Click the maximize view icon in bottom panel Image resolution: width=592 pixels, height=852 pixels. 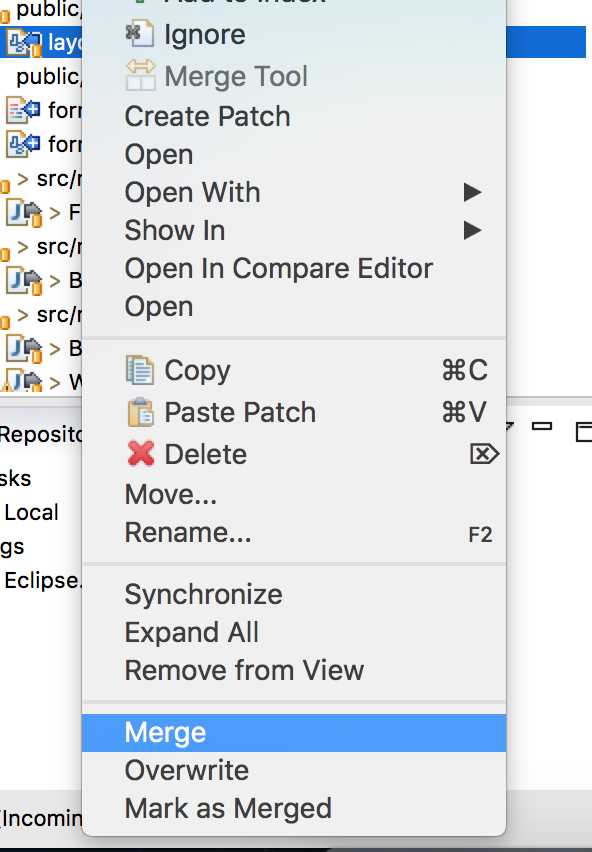point(584,432)
